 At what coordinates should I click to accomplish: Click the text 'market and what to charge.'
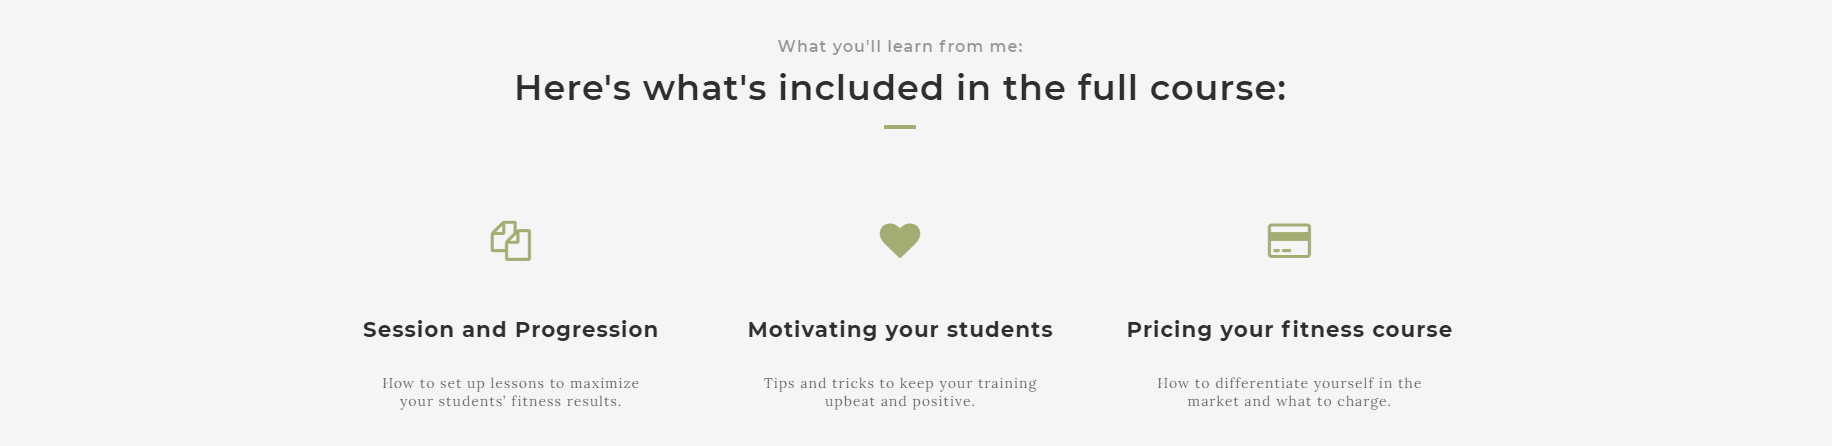pos(1289,401)
